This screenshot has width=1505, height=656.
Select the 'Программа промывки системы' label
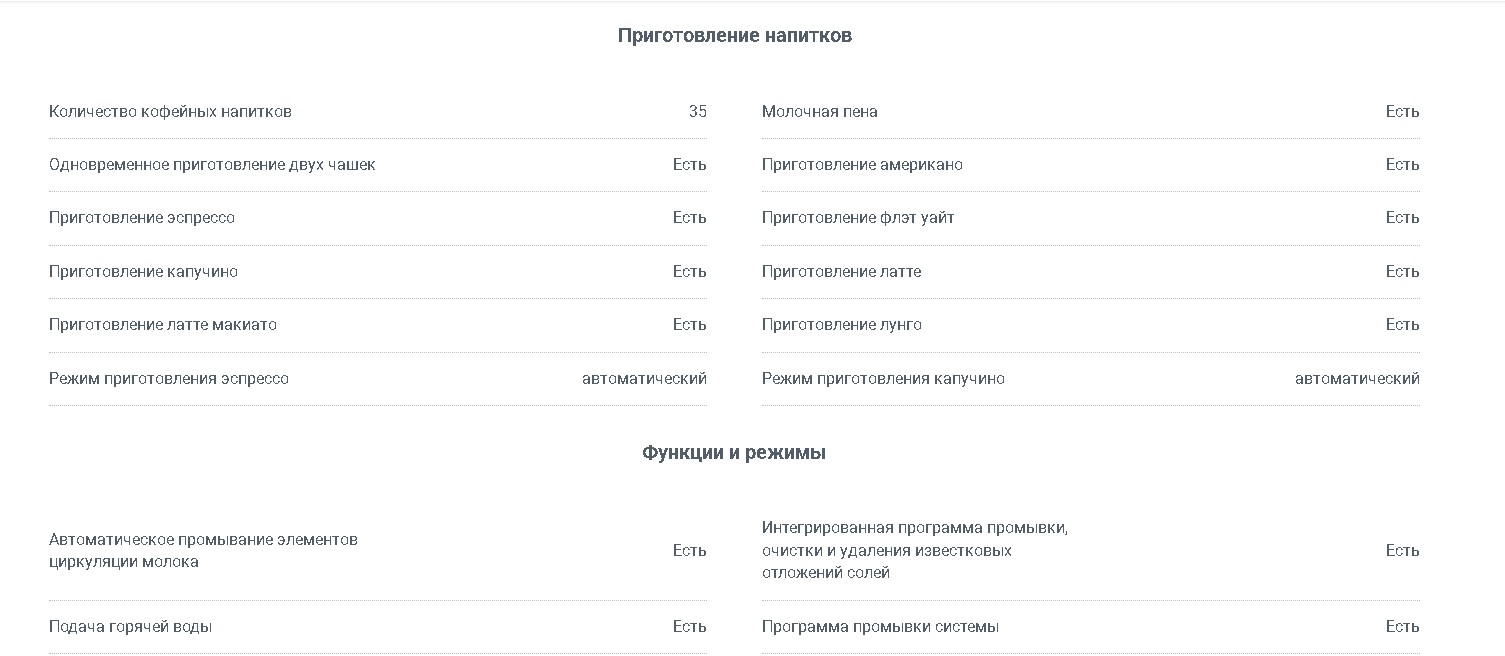[880, 627]
